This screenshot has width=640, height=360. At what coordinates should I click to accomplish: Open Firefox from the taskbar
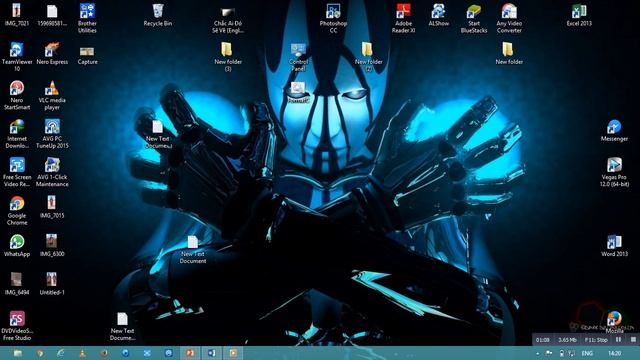pos(104,353)
